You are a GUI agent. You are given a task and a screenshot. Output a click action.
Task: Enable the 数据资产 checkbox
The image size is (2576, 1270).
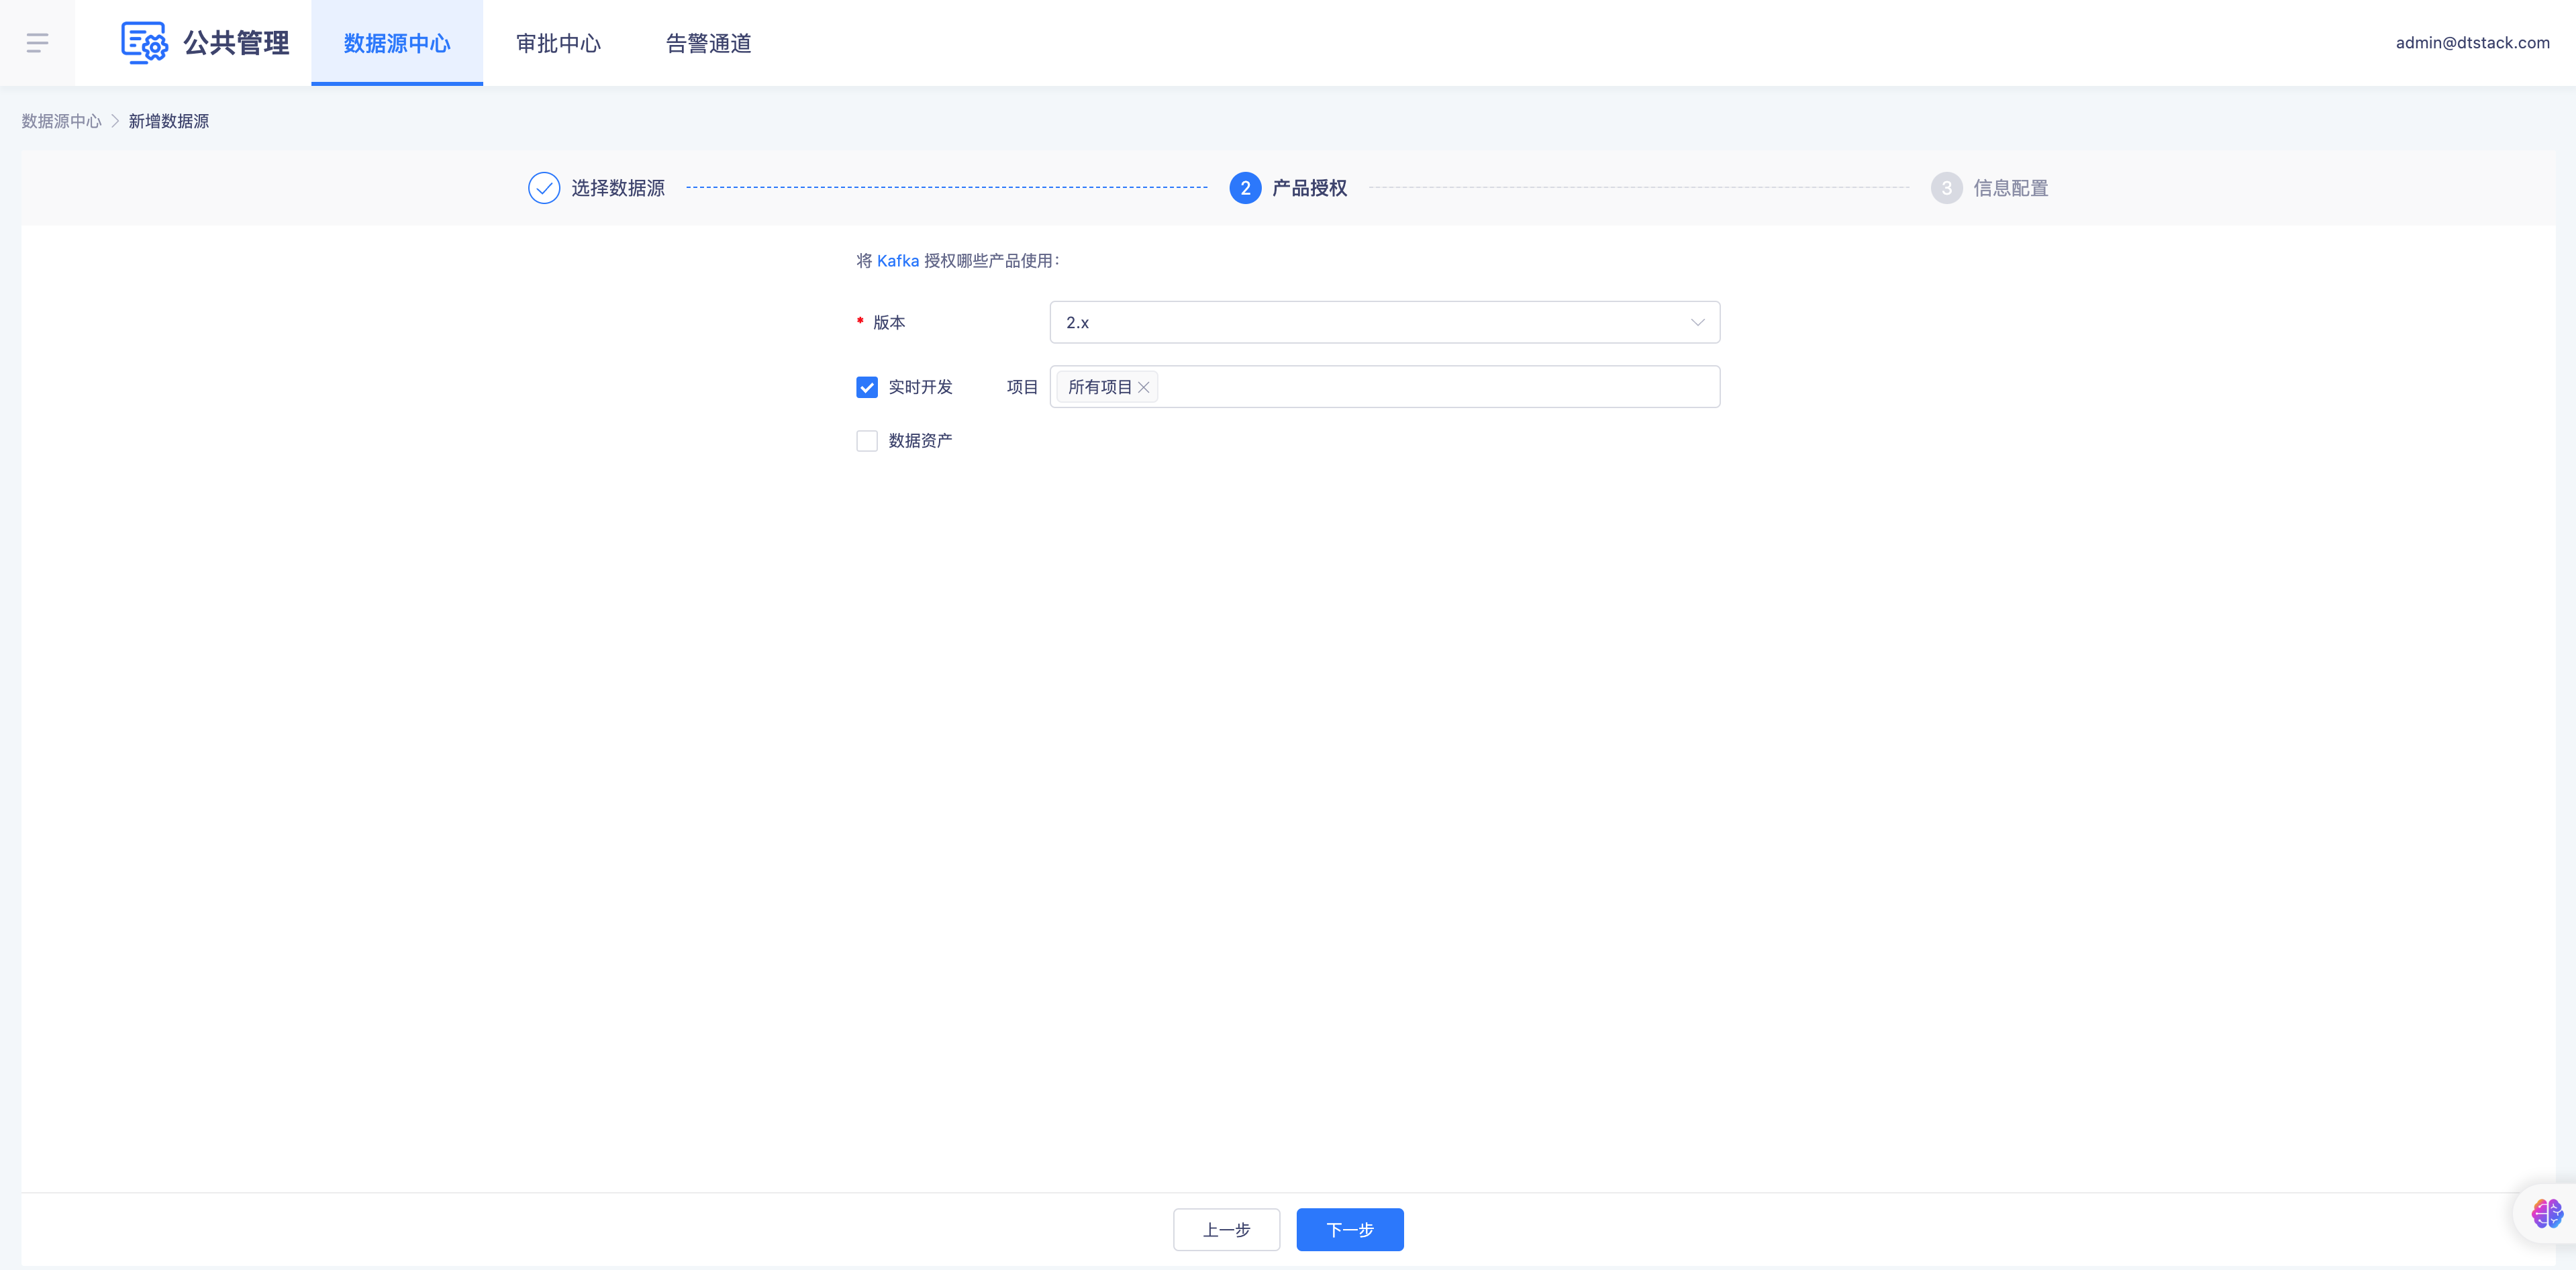pos(867,441)
